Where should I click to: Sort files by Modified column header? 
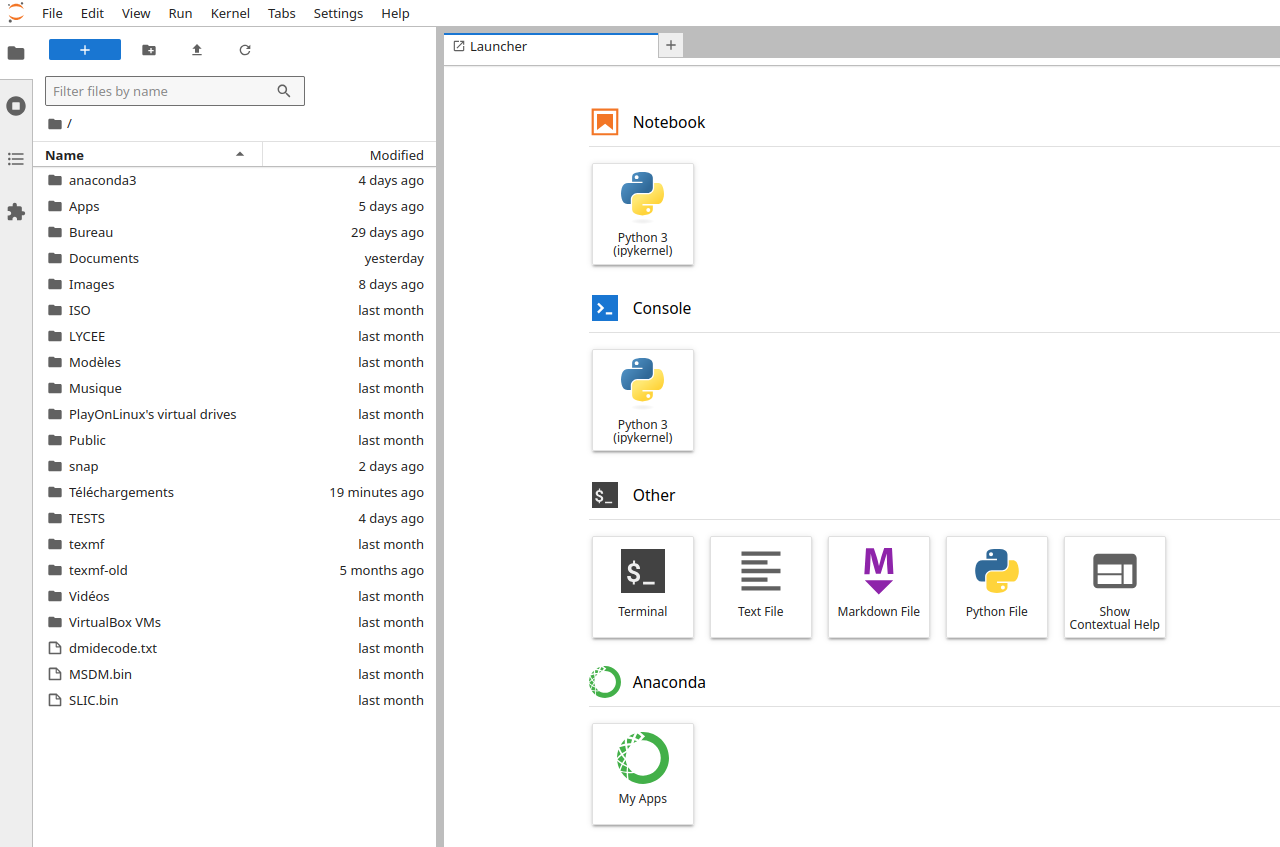[x=349, y=155]
